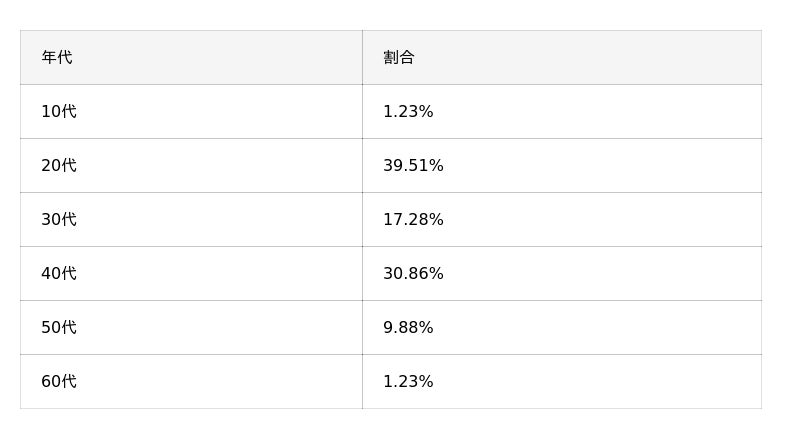The height and width of the screenshot is (439, 800).
Task: Click the 9.88% value cell
Action: coord(408,328)
